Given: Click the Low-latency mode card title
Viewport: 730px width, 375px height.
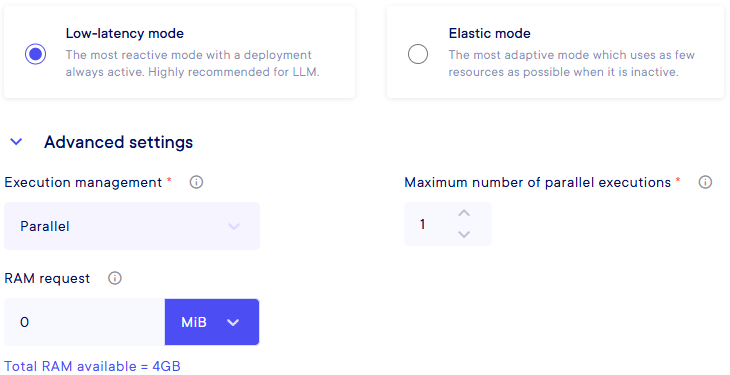Looking at the screenshot, I should 124,34.
